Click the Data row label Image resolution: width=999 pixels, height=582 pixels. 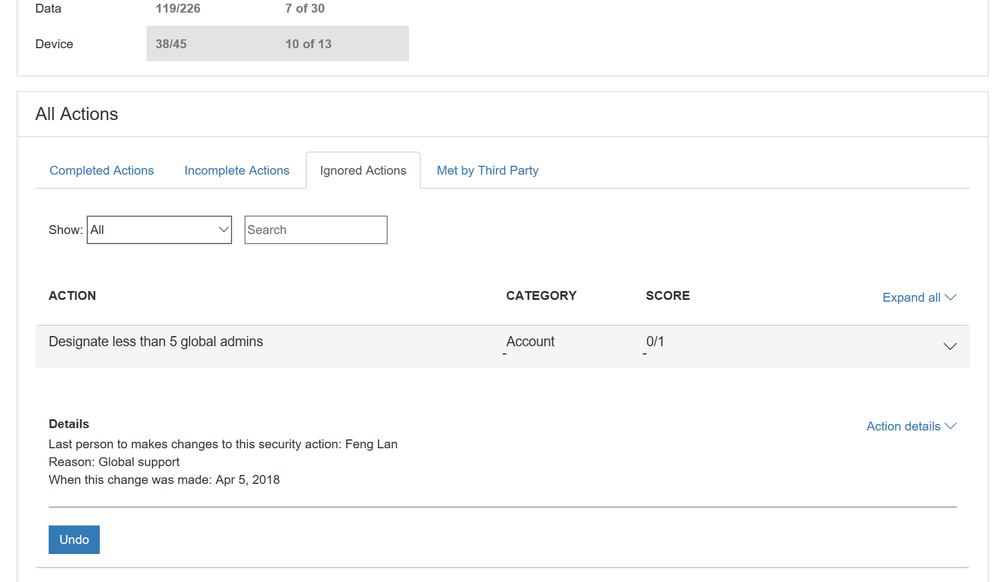pyautogui.click(x=48, y=8)
